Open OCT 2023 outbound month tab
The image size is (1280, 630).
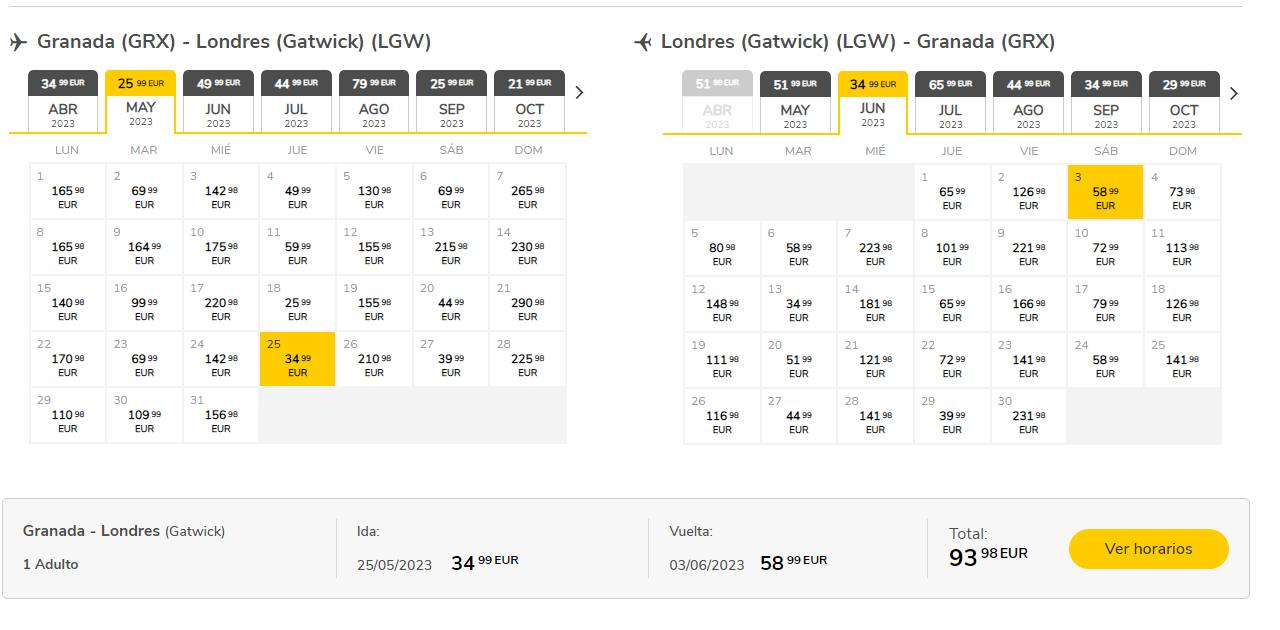tap(529, 102)
